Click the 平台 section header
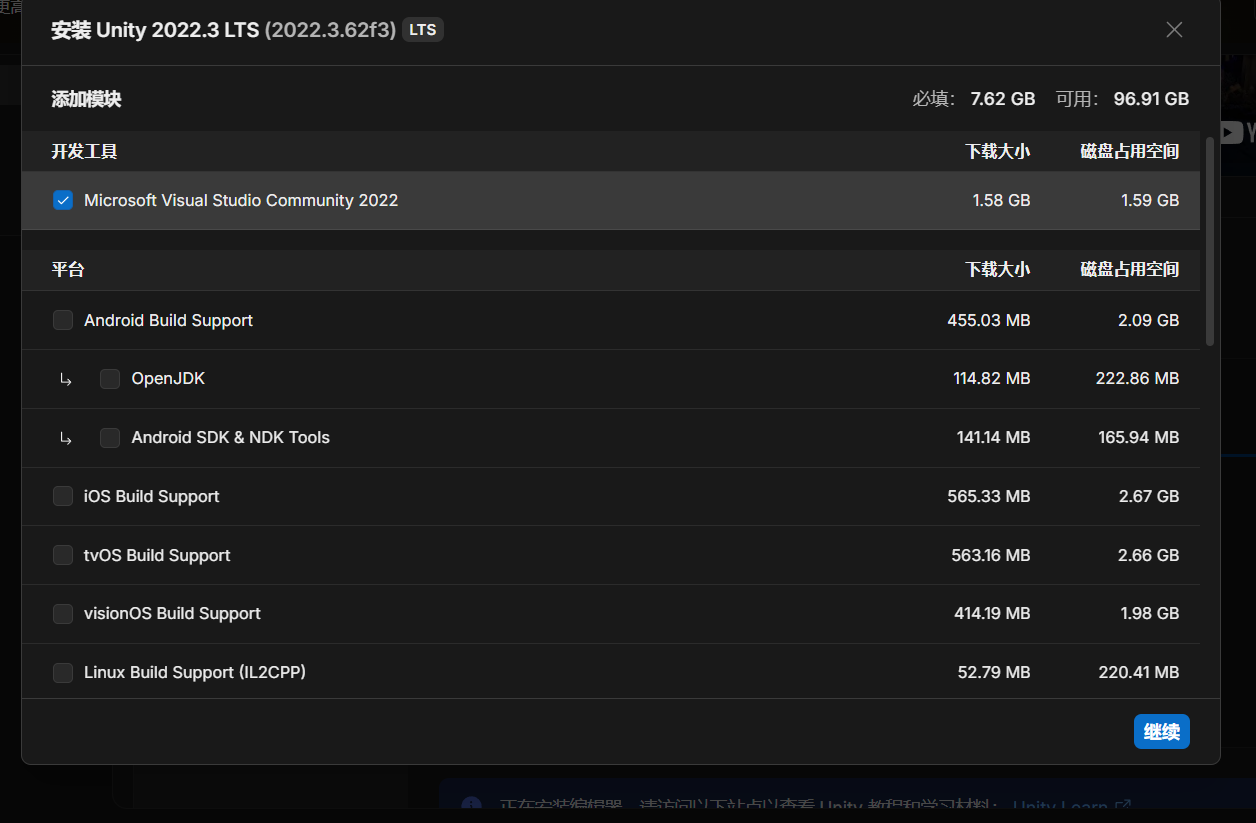The width and height of the screenshot is (1256, 823). [x=68, y=270]
